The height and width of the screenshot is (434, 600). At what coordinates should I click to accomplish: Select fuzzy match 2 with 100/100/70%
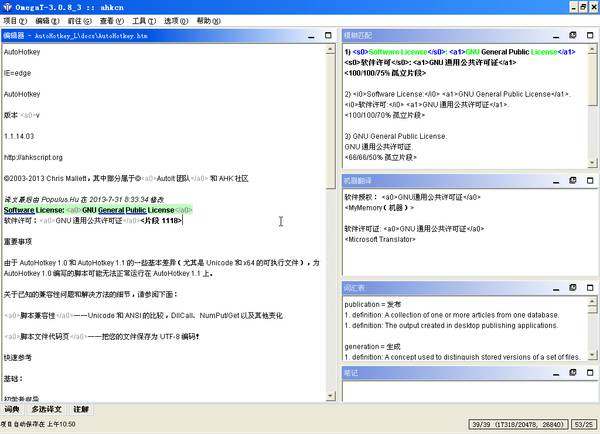click(x=457, y=104)
